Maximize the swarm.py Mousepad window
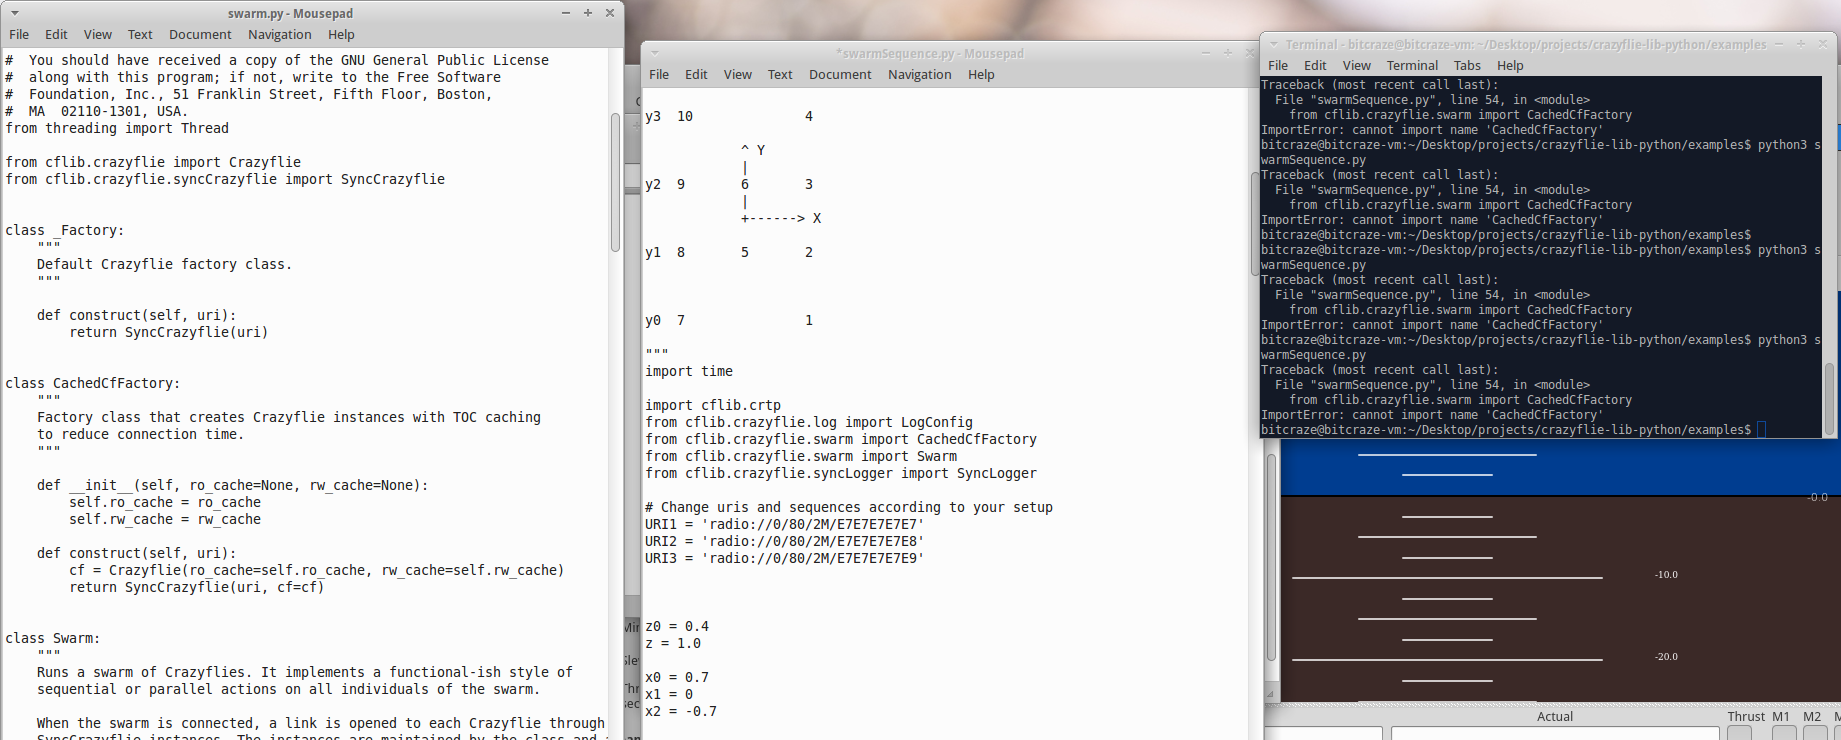Image resolution: width=1841 pixels, height=740 pixels. tap(587, 13)
